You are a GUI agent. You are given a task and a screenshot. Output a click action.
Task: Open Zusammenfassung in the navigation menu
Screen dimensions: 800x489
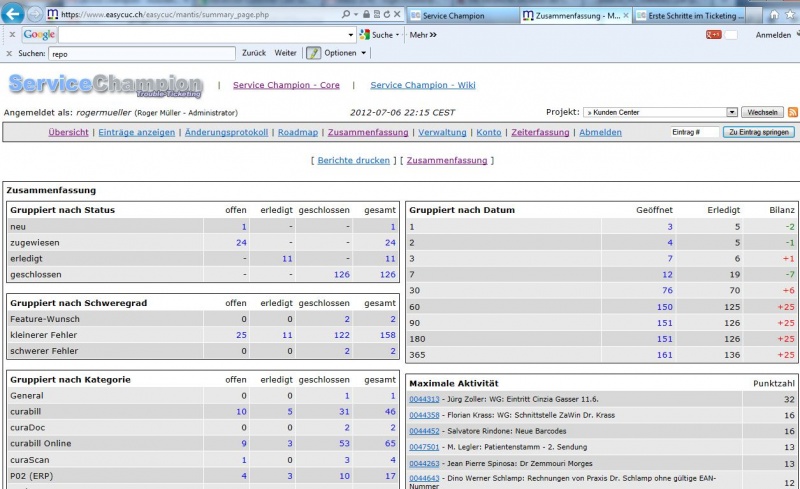[368, 132]
